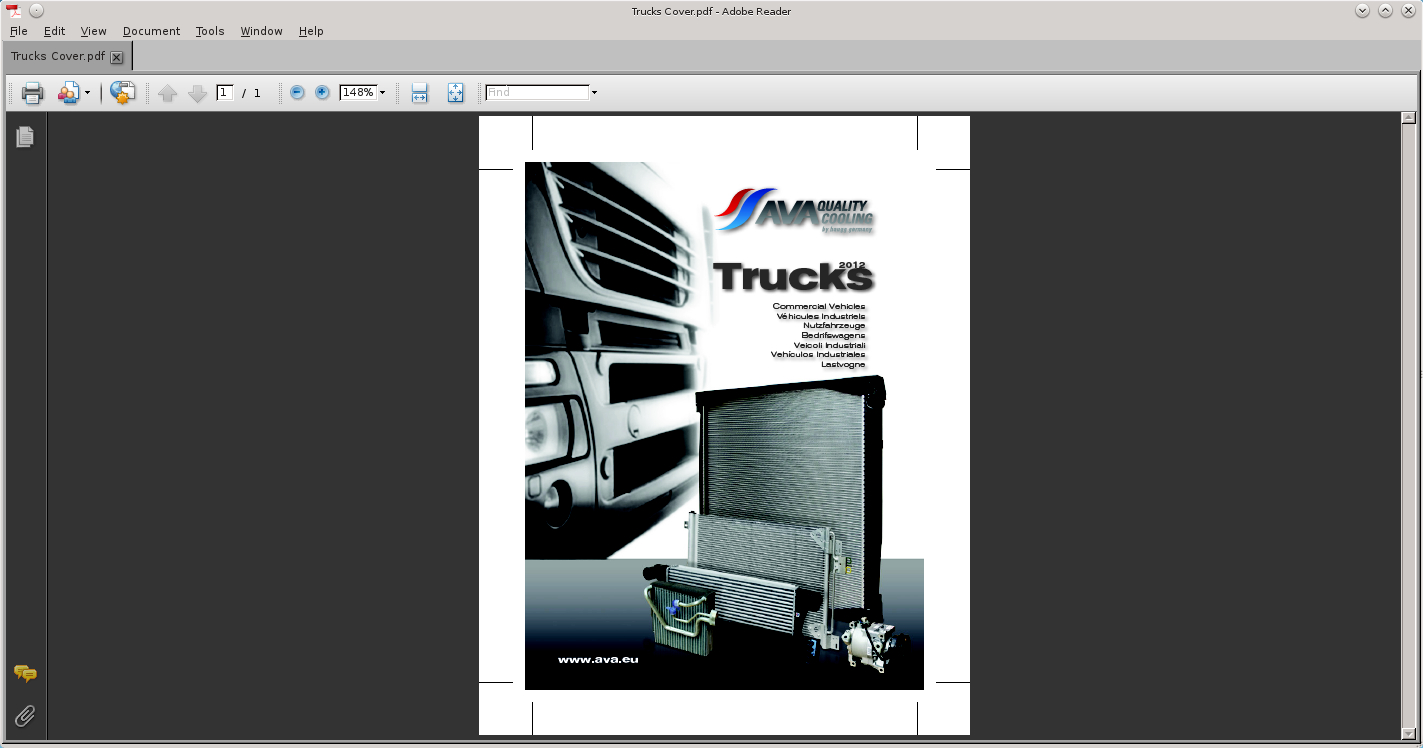This screenshot has height=748, width=1423.
Task: Go to previous page with up arrow
Action: tap(167, 93)
